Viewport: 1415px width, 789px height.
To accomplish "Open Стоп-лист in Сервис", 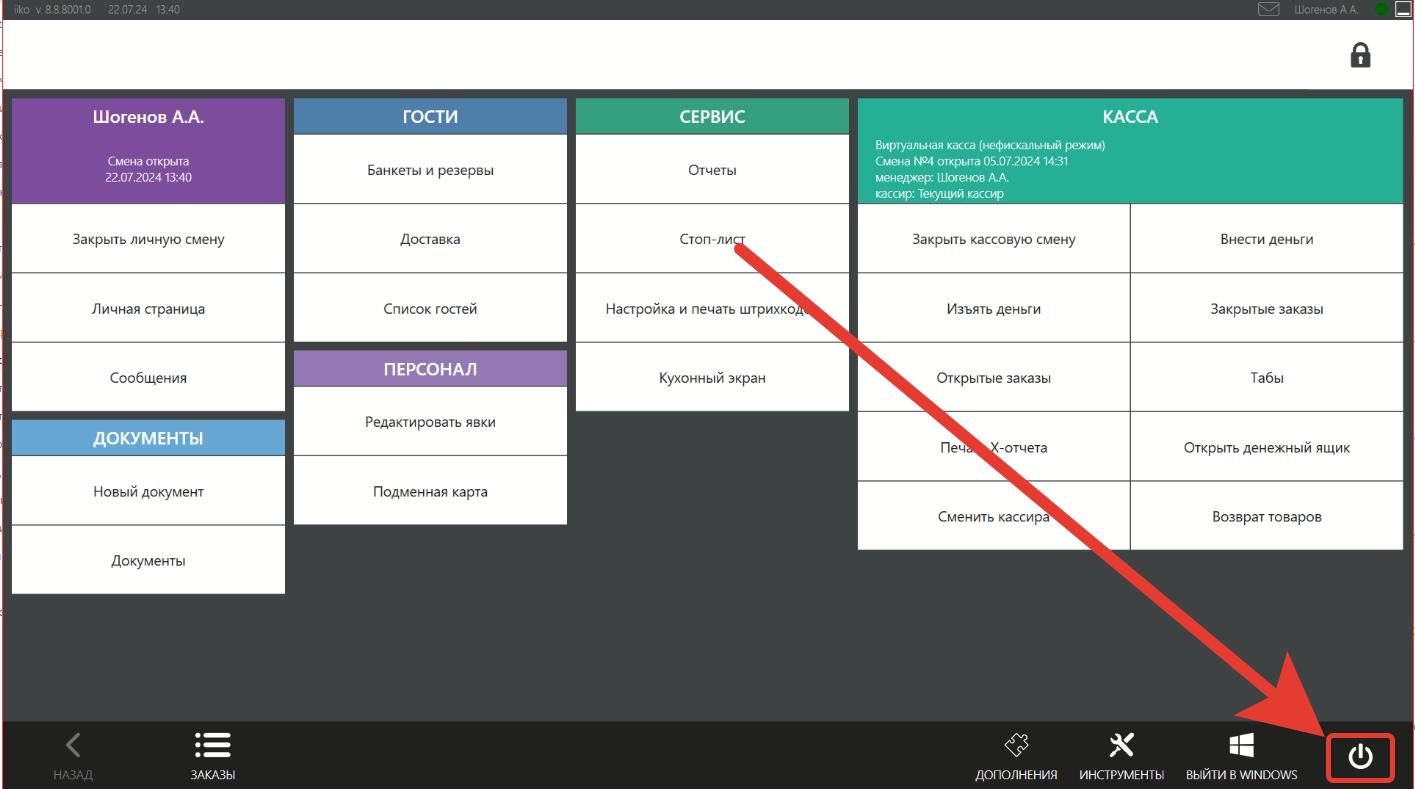I will pyautogui.click(x=712, y=239).
